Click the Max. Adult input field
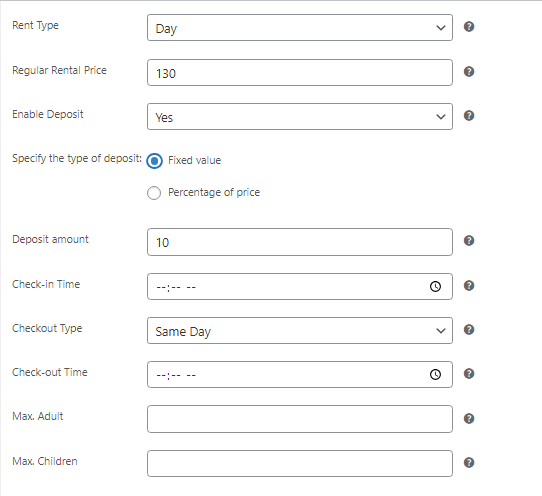 click(300, 419)
